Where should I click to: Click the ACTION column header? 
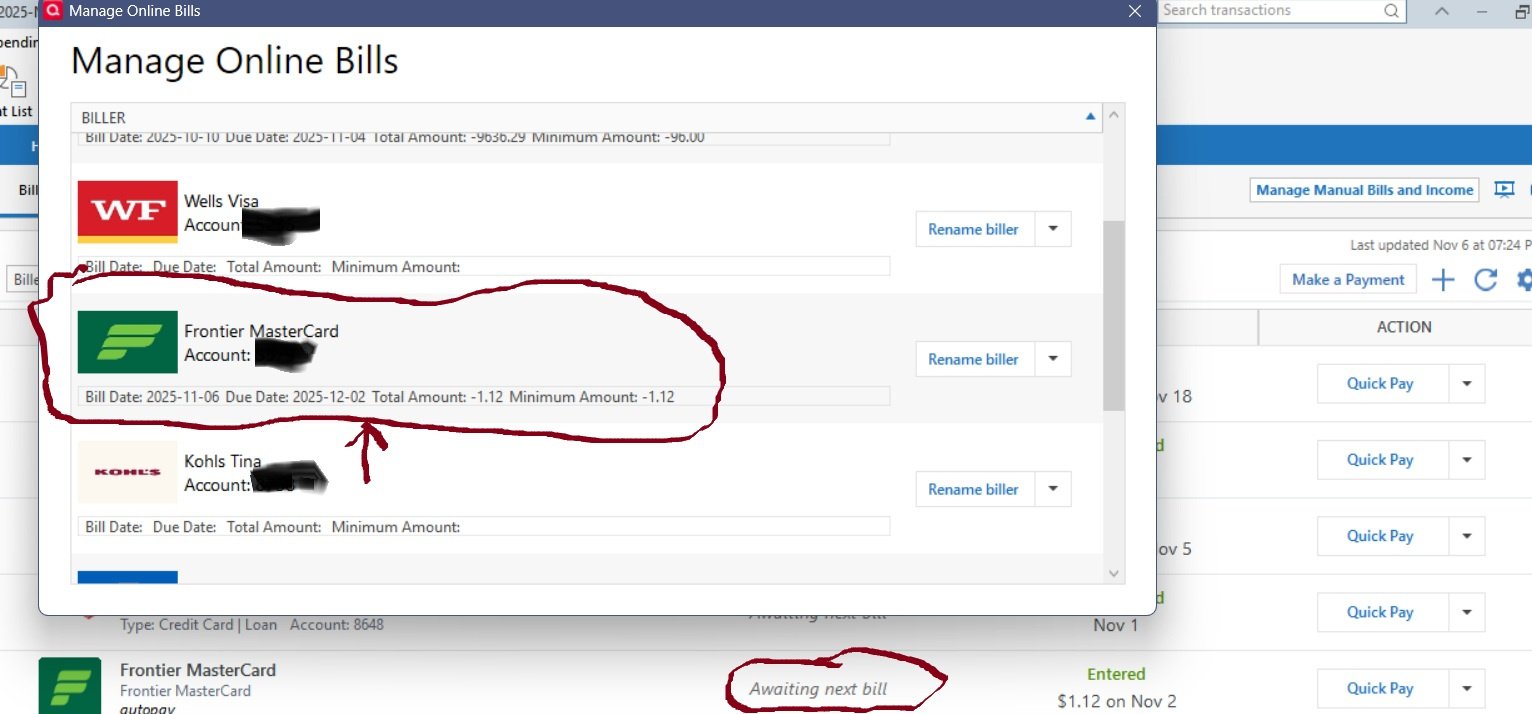click(x=1404, y=327)
